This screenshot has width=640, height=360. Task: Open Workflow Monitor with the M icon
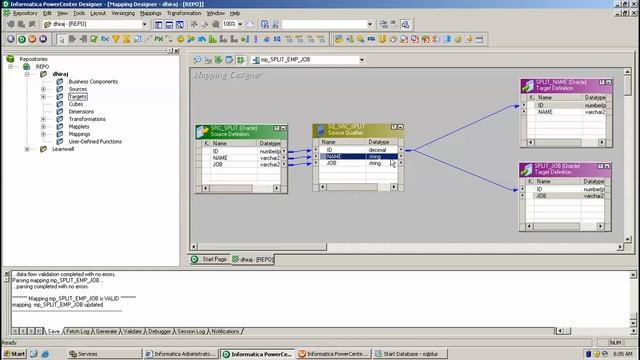pyautogui.click(x=43, y=39)
